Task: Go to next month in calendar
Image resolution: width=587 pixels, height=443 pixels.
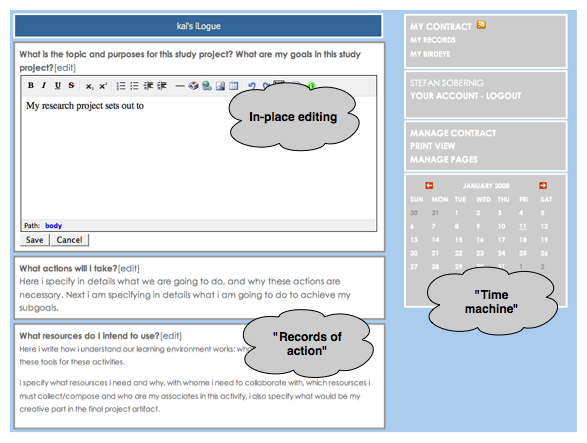Action: click(543, 185)
